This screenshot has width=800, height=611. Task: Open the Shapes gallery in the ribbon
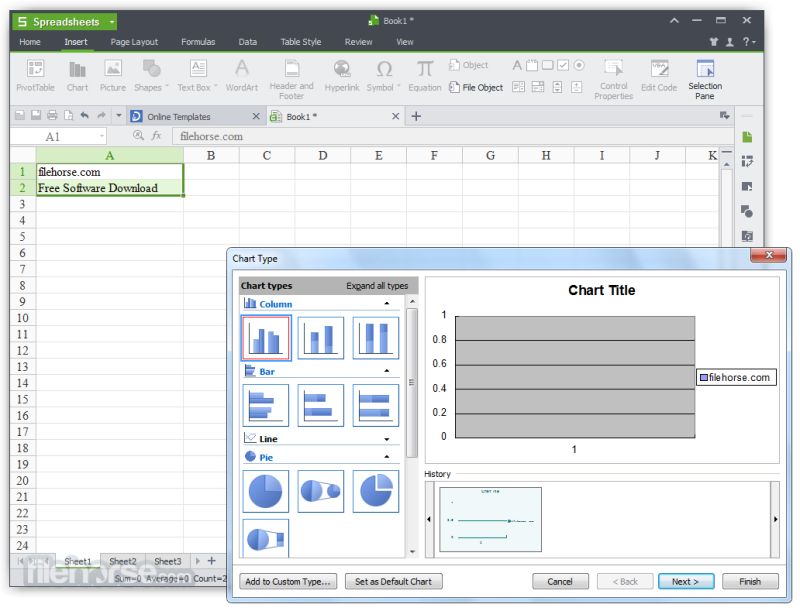click(151, 75)
